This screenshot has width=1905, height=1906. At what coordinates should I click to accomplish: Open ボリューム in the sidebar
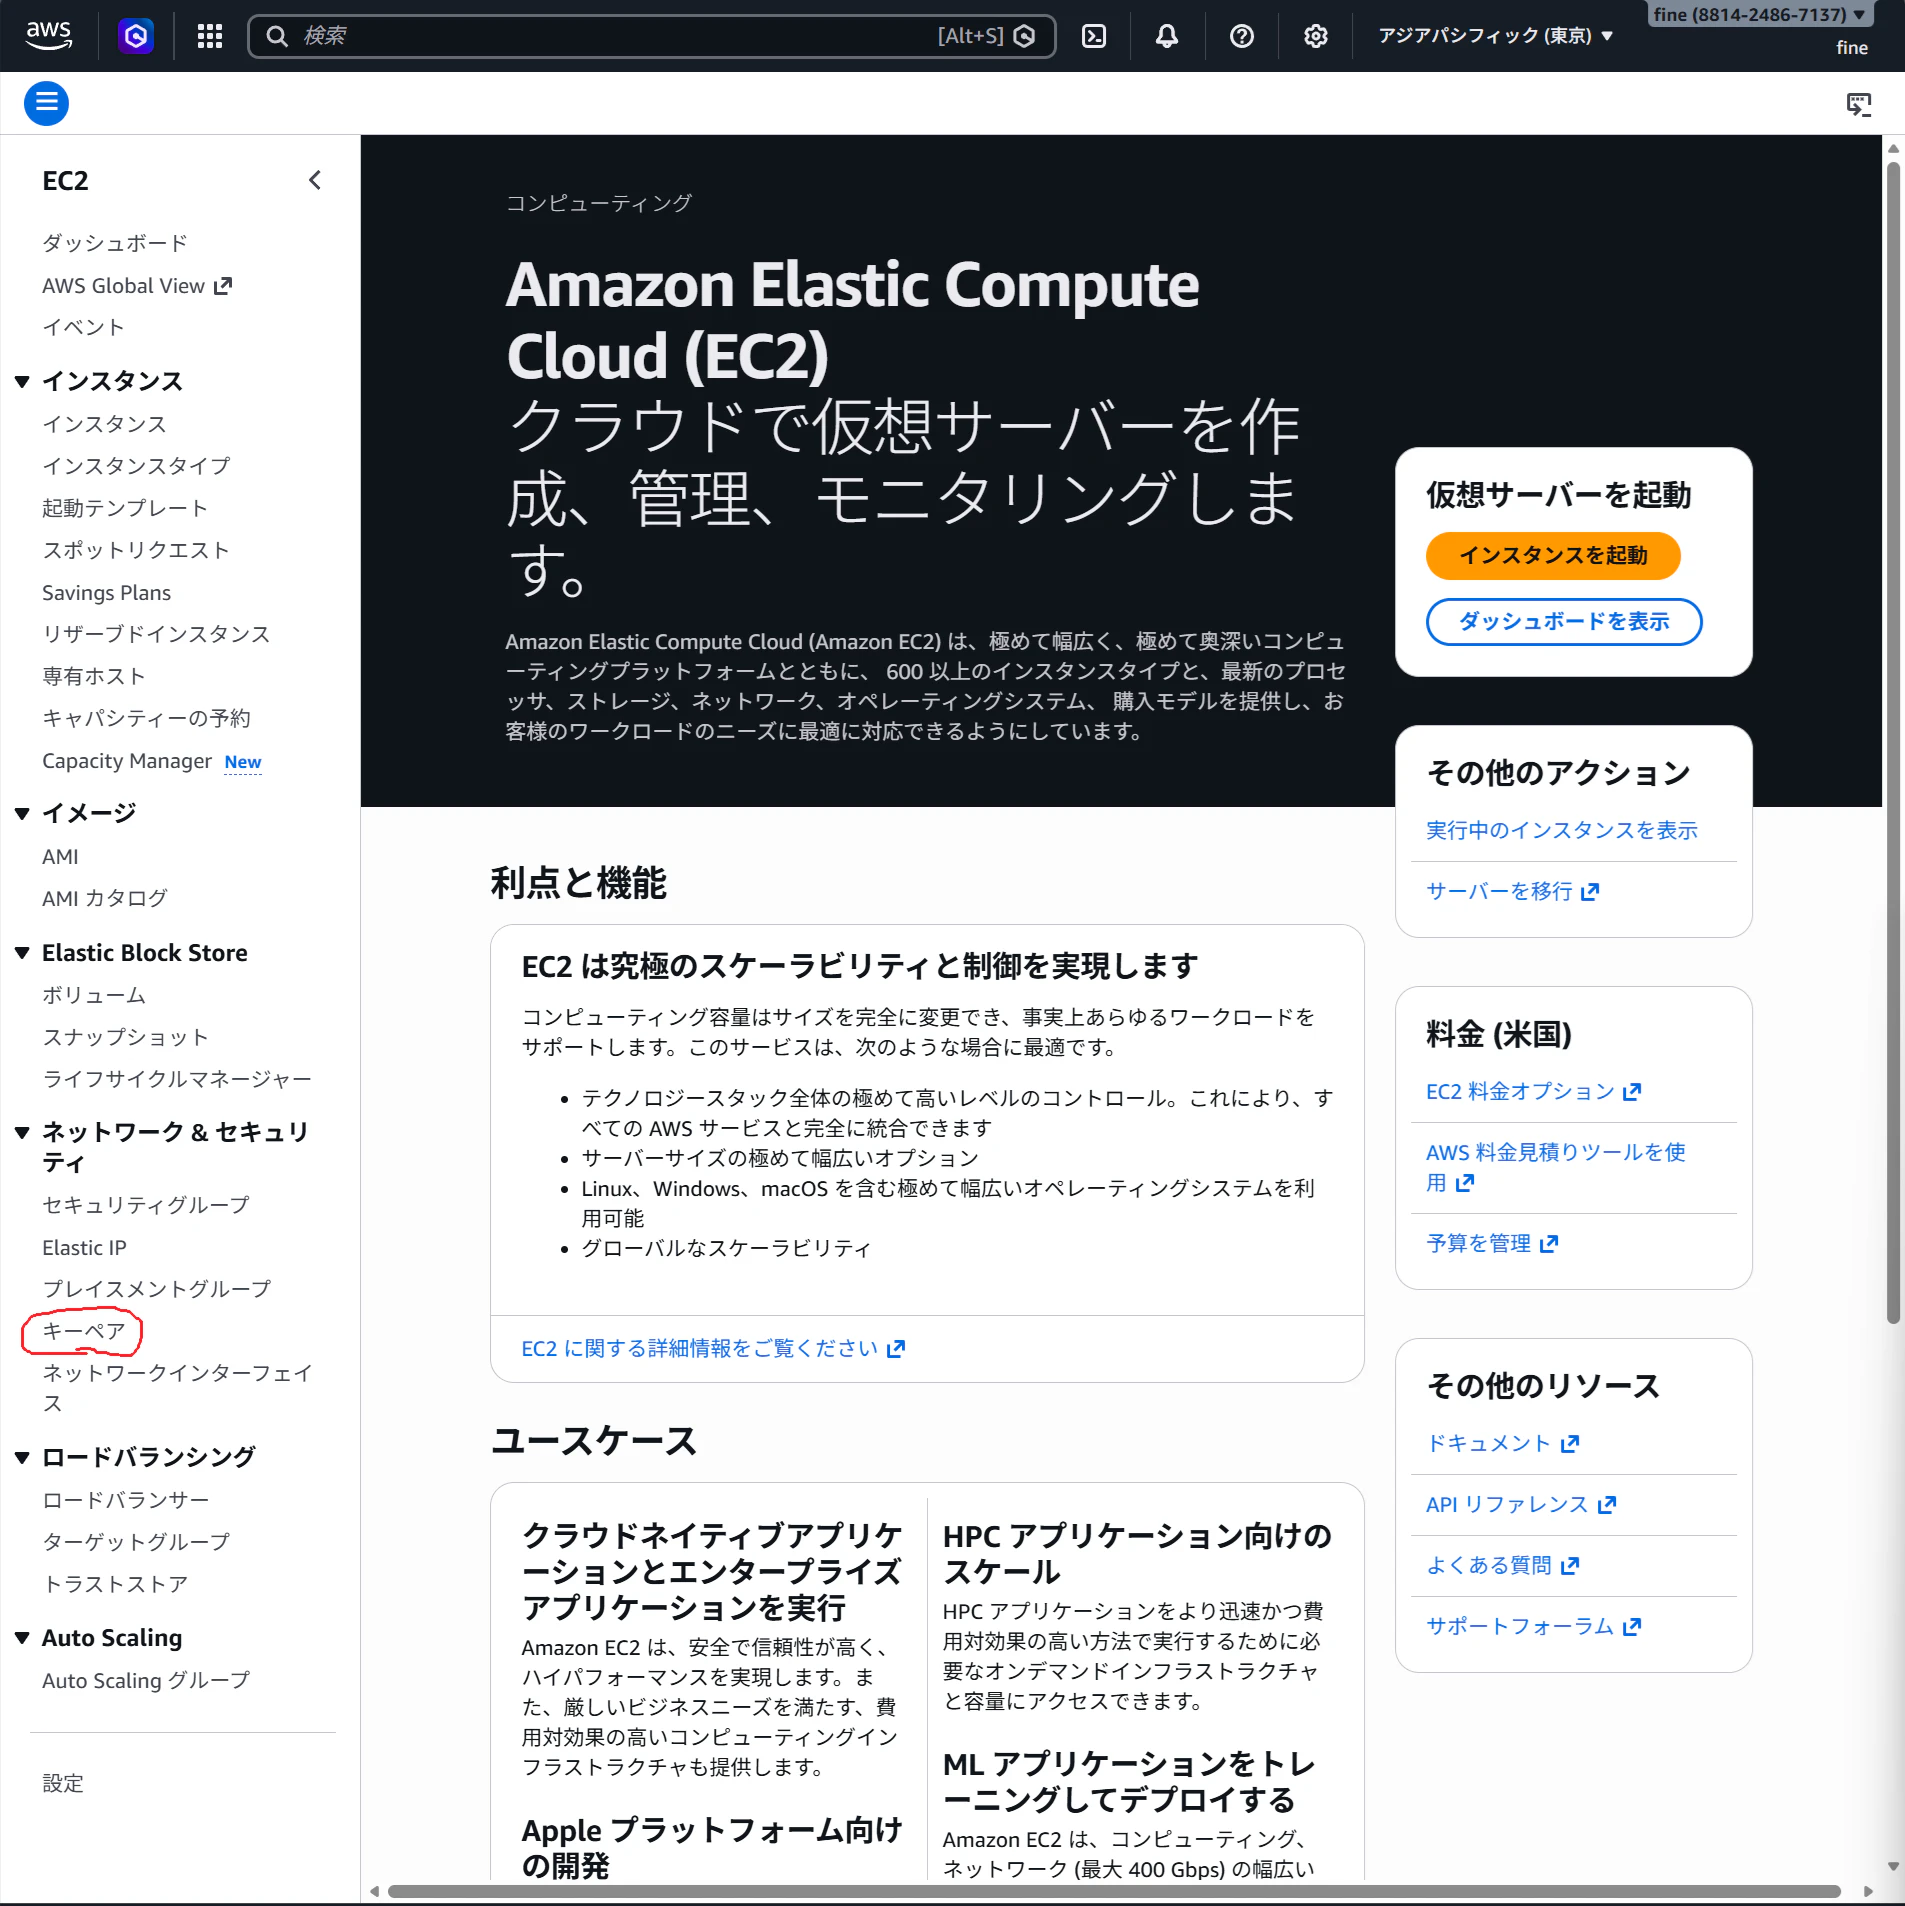click(94, 995)
